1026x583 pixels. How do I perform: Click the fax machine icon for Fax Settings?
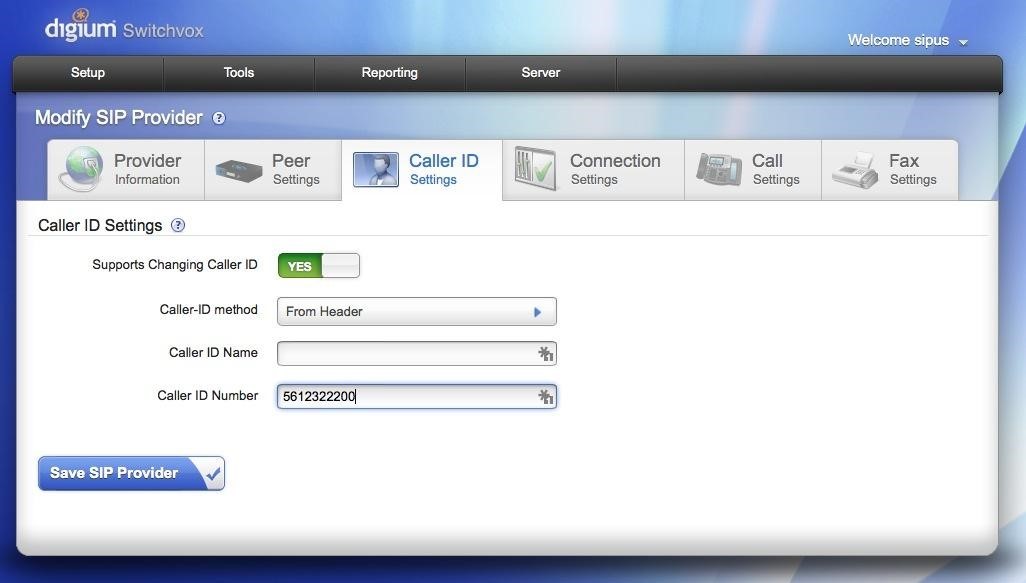[855, 171]
